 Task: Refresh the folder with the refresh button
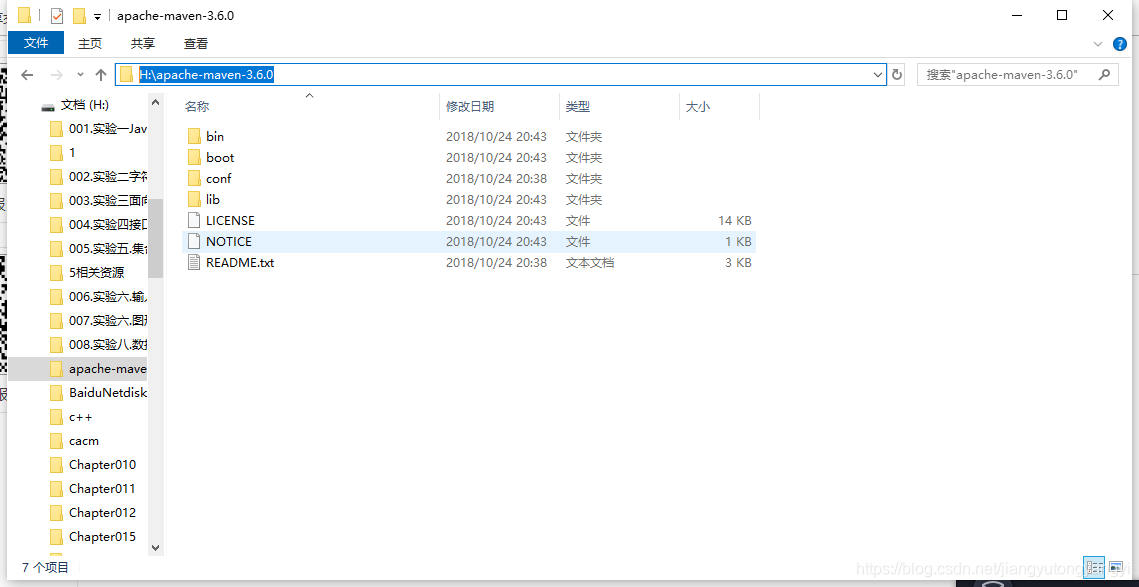897,74
